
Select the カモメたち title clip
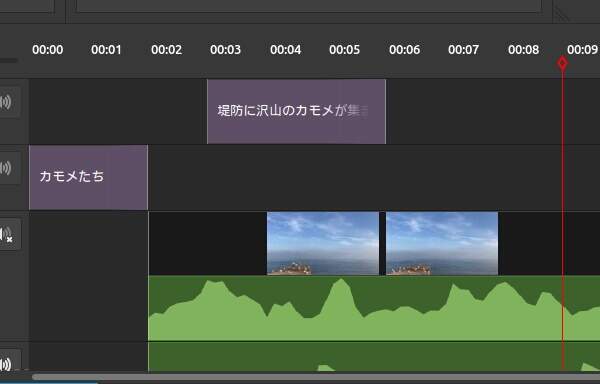(88, 177)
